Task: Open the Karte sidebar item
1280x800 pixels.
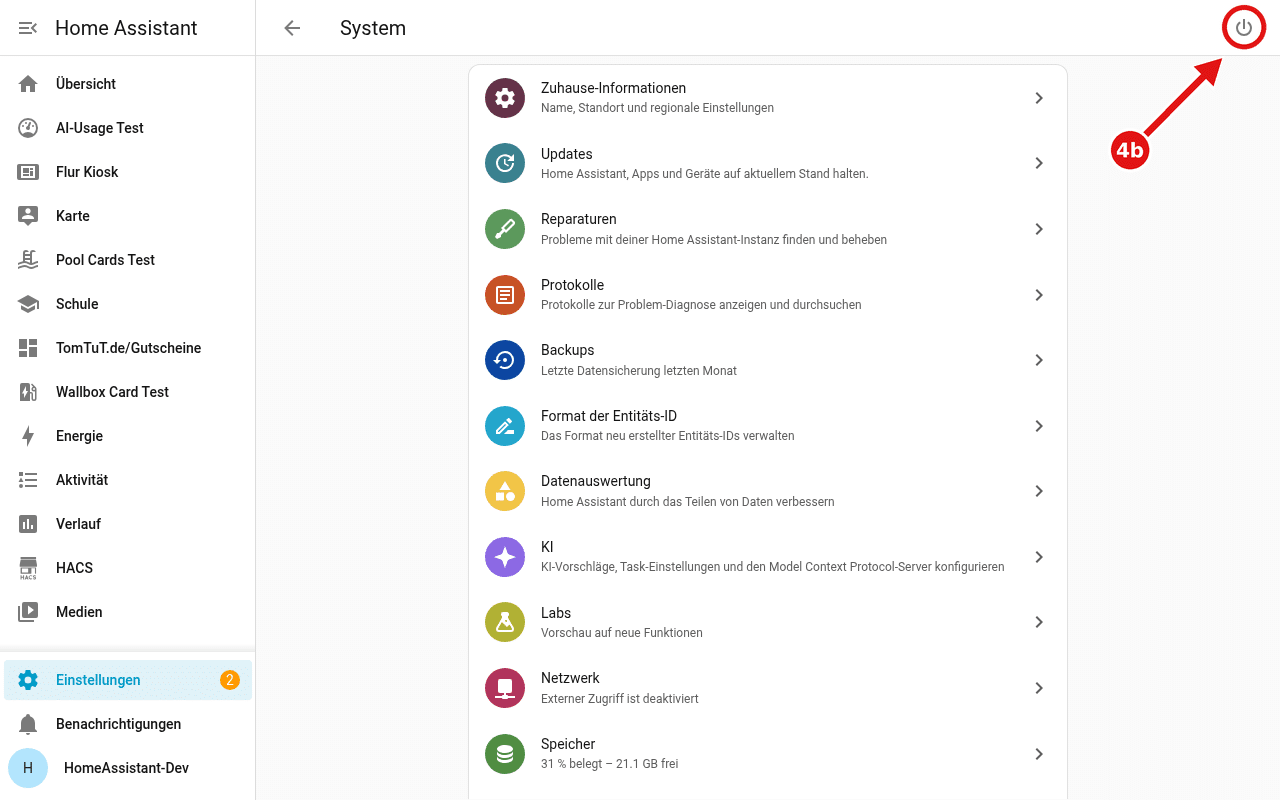Action: pyautogui.click(x=128, y=216)
